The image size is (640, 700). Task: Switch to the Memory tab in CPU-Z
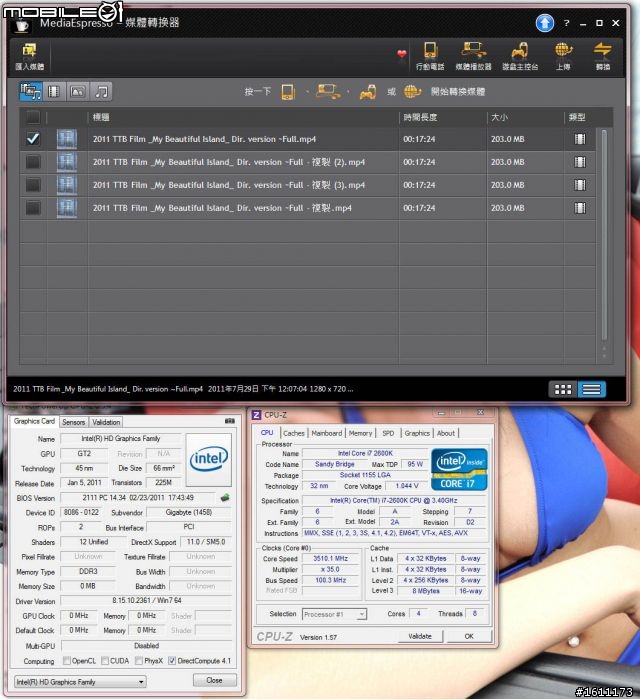pyautogui.click(x=360, y=433)
